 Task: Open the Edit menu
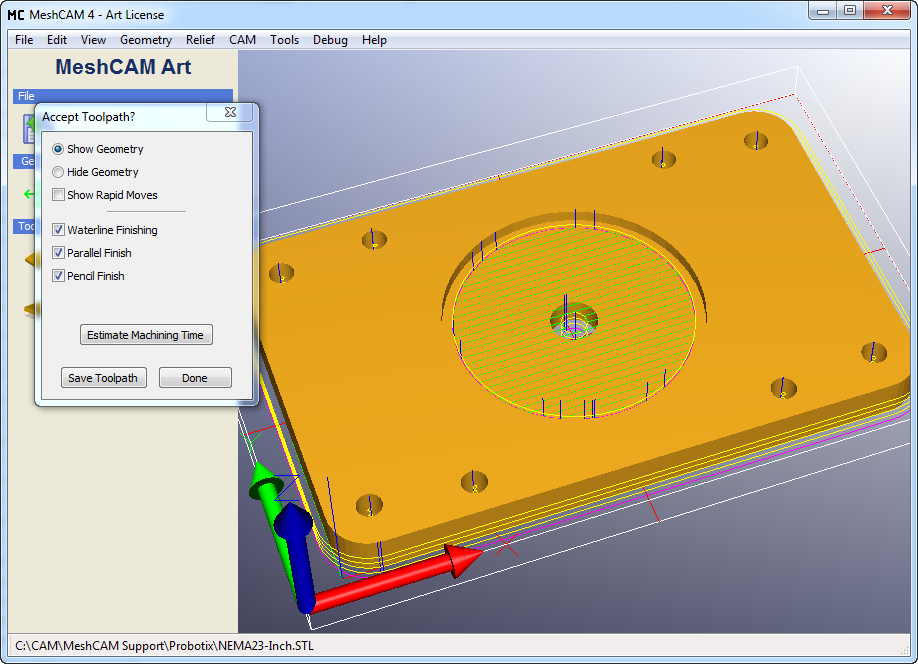pos(57,40)
